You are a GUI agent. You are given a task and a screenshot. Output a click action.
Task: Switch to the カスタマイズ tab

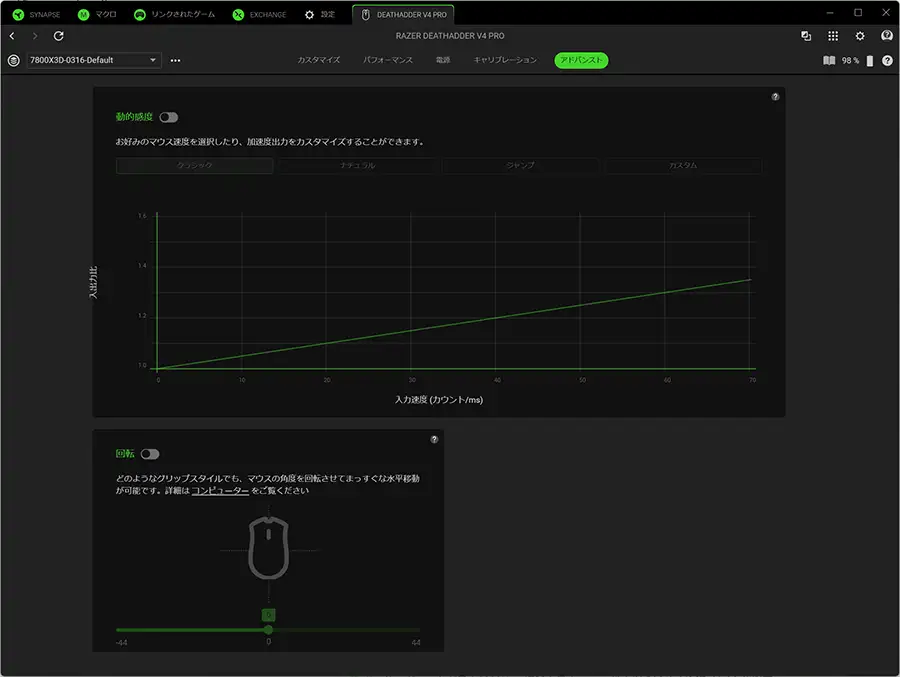(x=319, y=60)
